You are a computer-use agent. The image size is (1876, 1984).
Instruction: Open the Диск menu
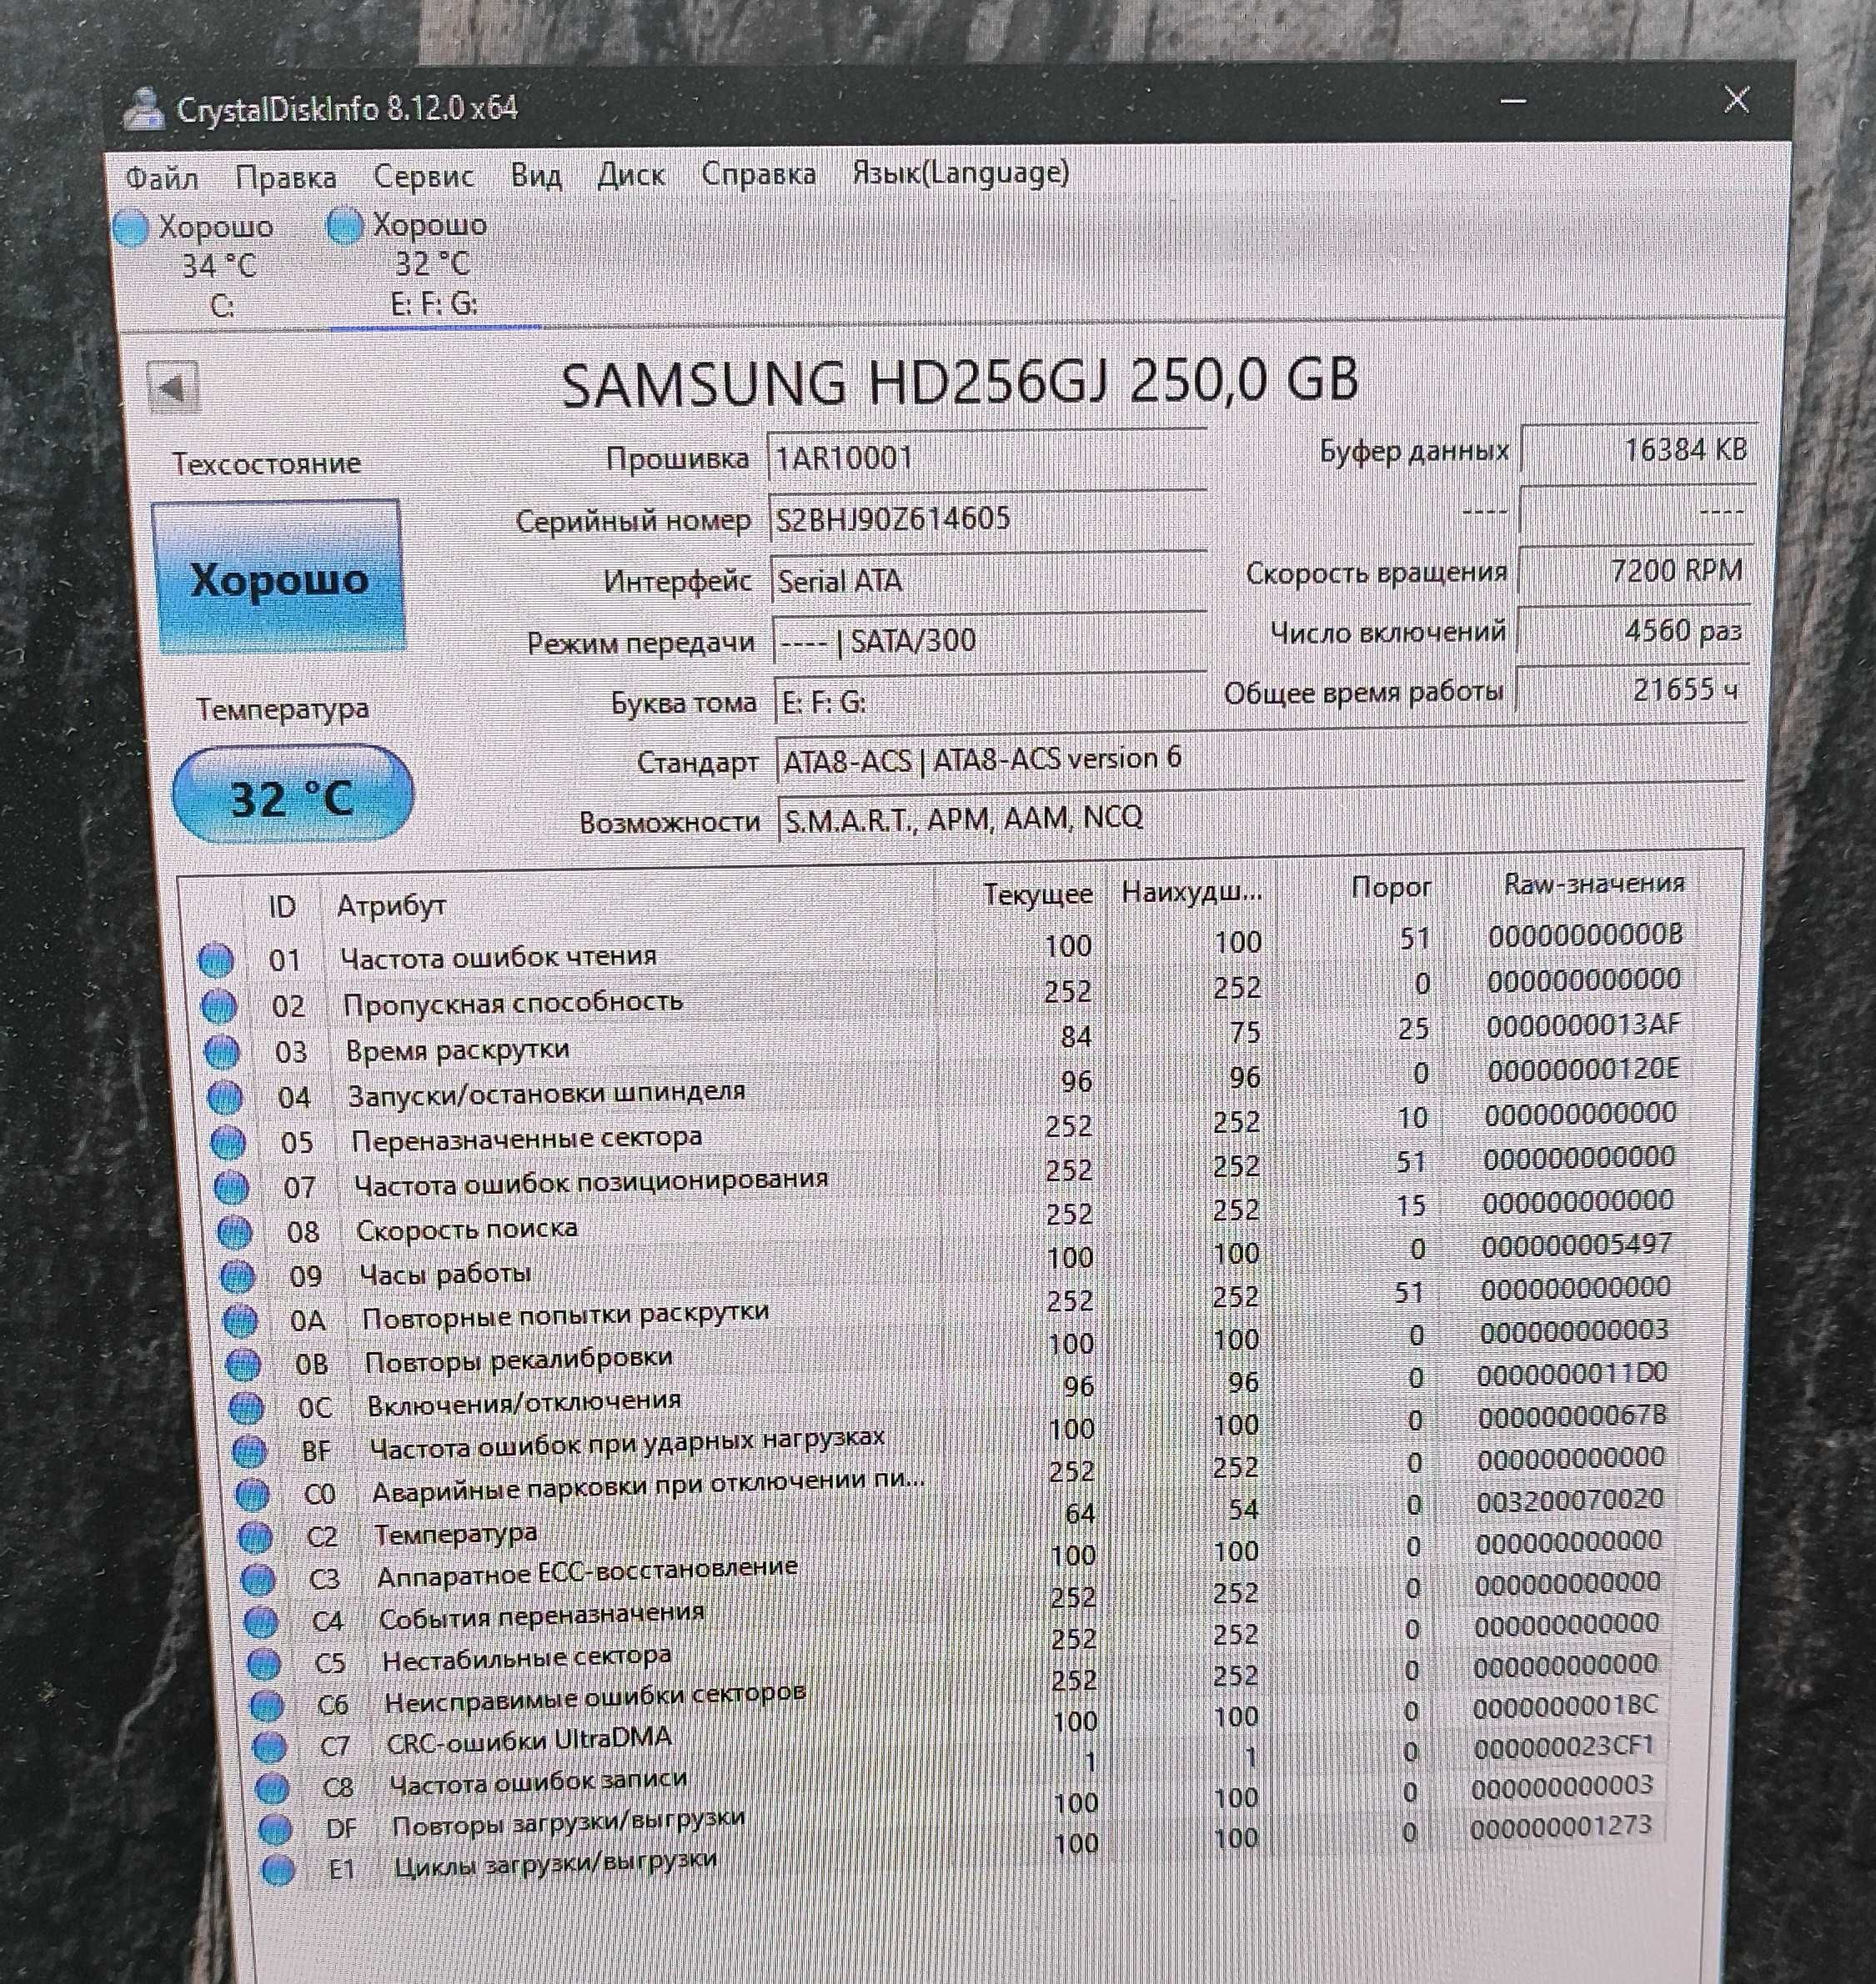coord(631,175)
